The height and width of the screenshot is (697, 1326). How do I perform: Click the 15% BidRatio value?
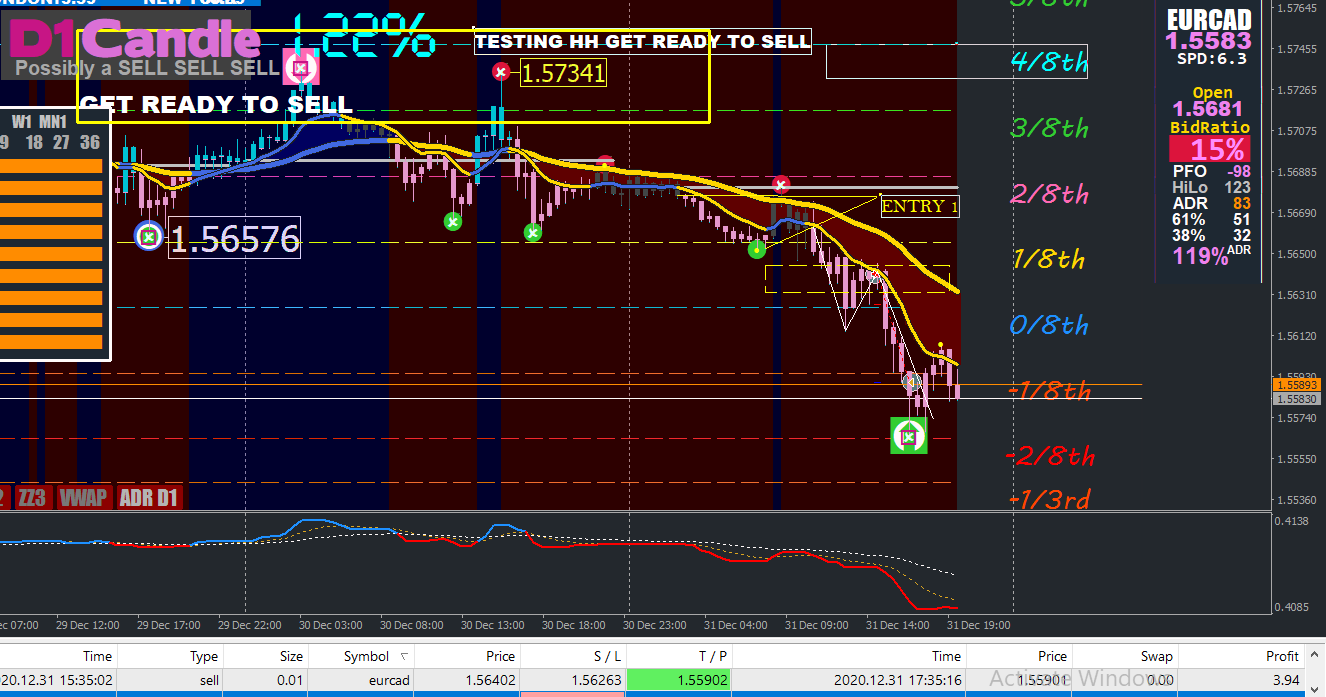point(1210,150)
